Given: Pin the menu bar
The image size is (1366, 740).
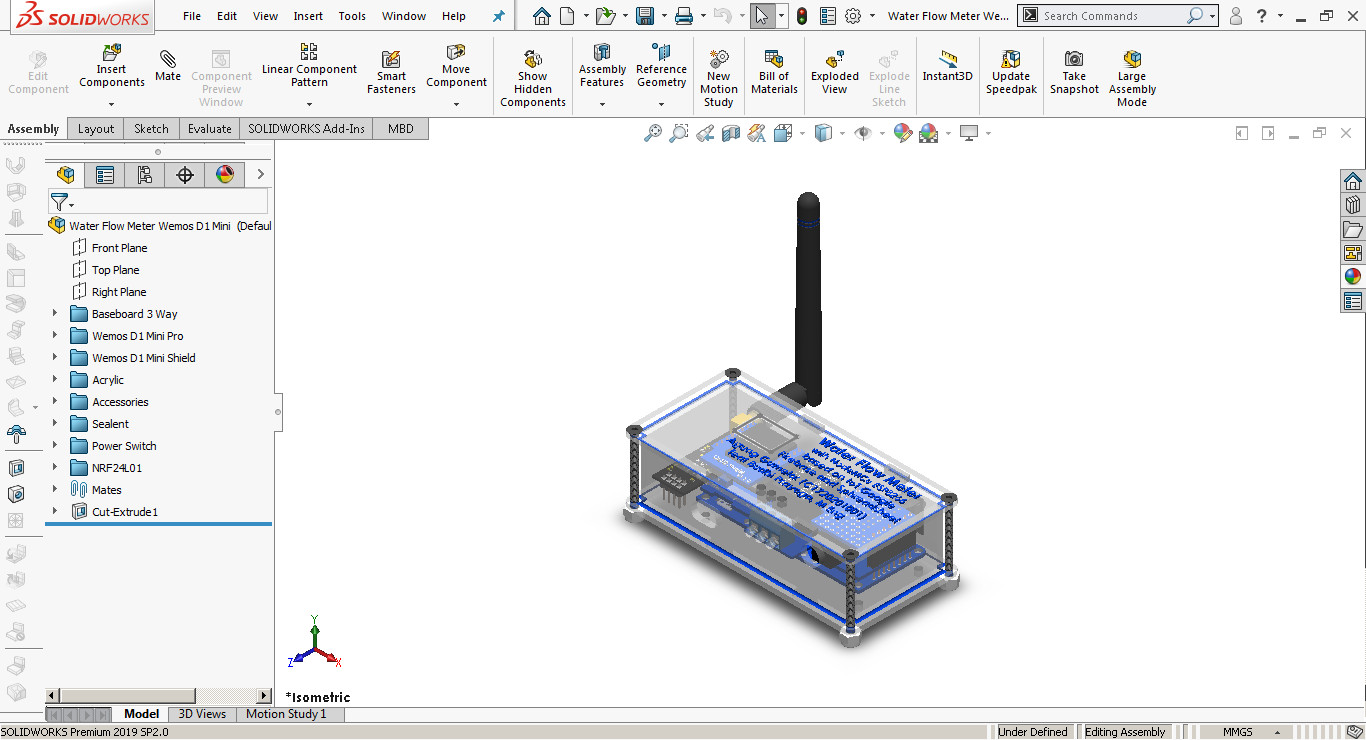Looking at the screenshot, I should [499, 16].
